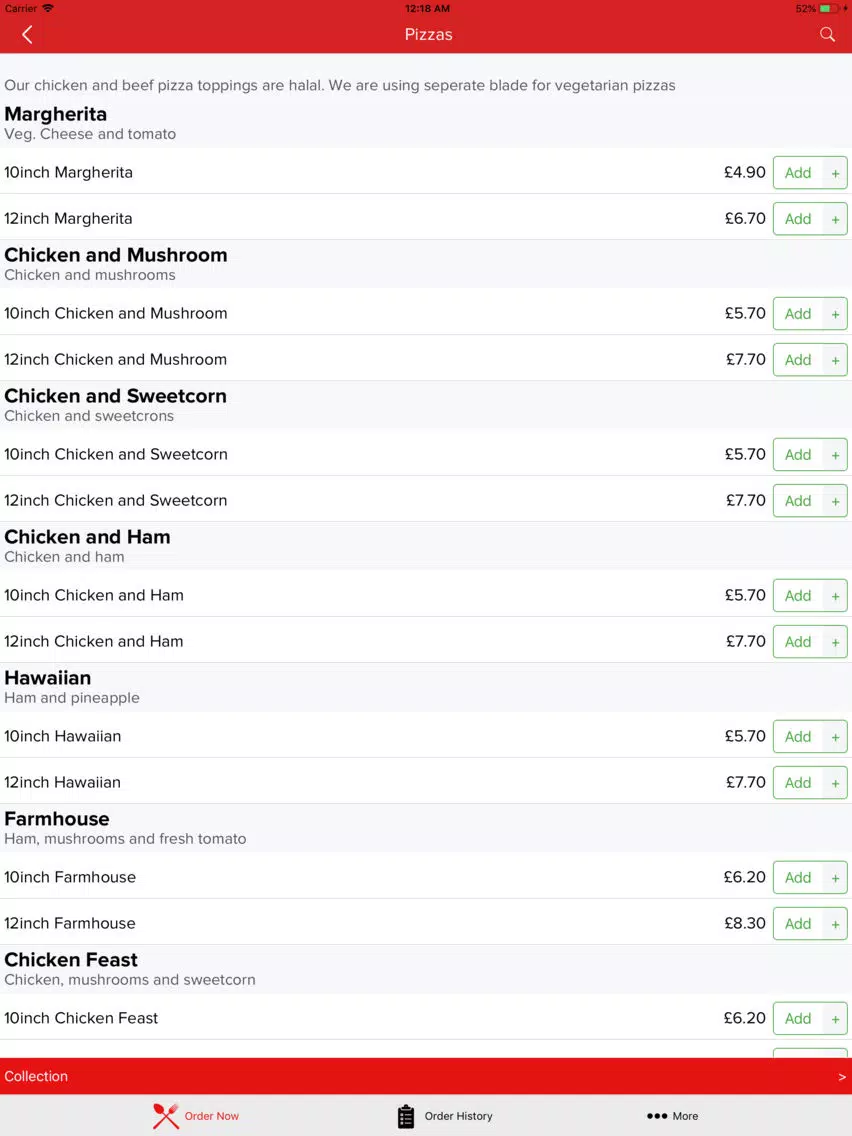Open the More tab

[672, 1116]
